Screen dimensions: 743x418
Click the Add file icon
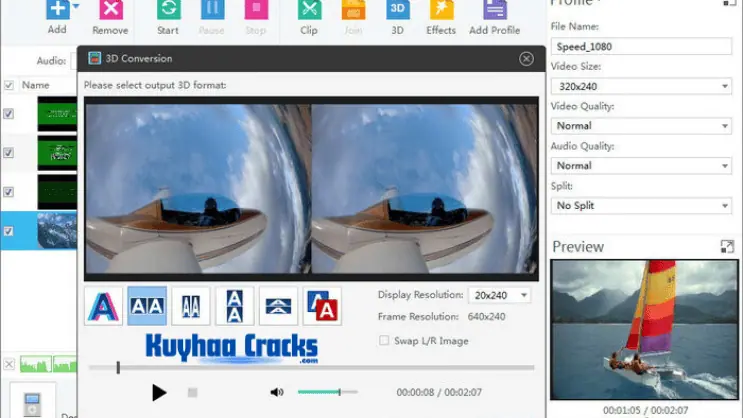[56, 11]
